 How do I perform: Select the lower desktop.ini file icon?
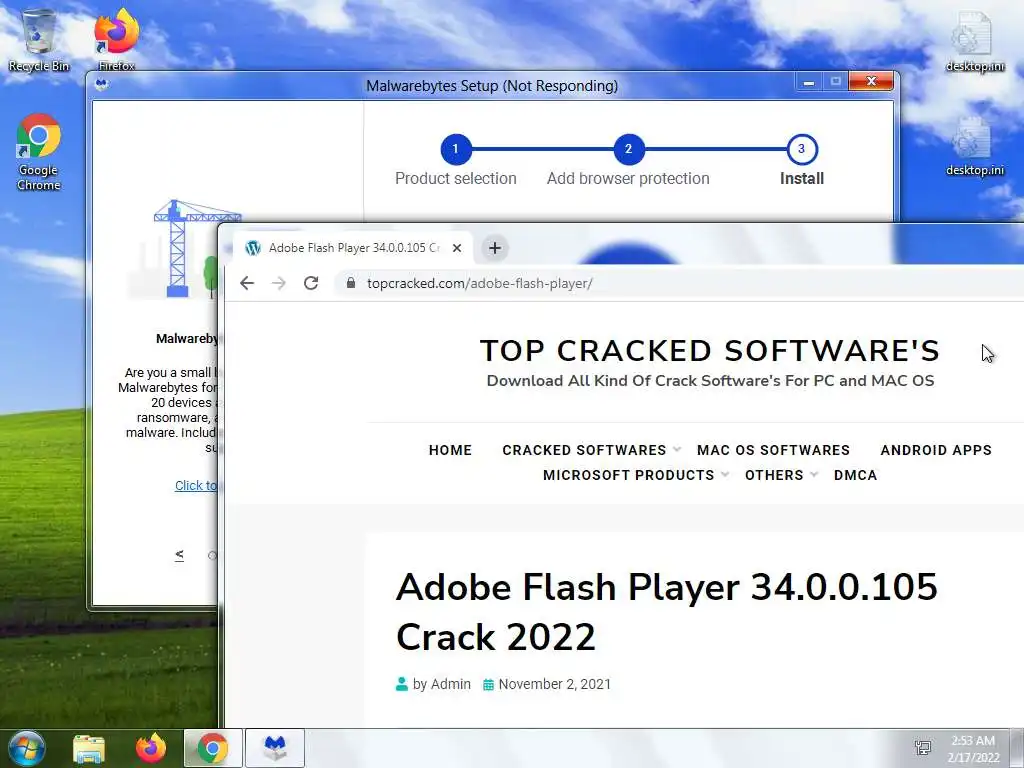tap(974, 146)
